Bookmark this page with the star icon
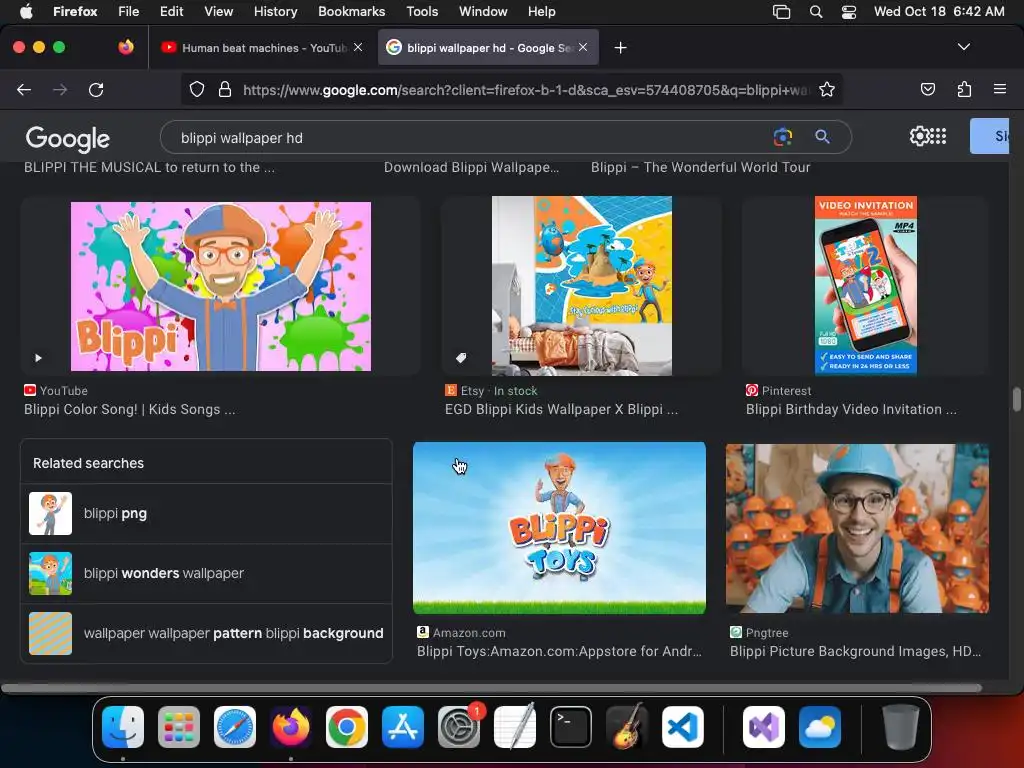 pyautogui.click(x=827, y=89)
